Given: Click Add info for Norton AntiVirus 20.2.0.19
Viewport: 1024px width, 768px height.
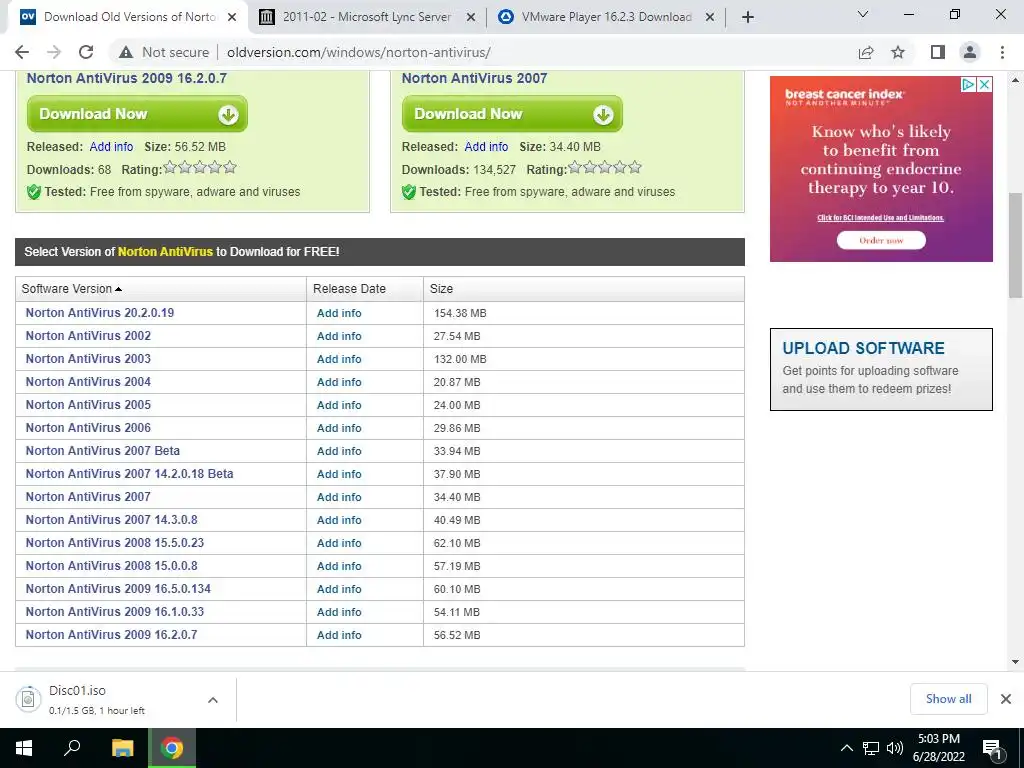Looking at the screenshot, I should [339, 313].
